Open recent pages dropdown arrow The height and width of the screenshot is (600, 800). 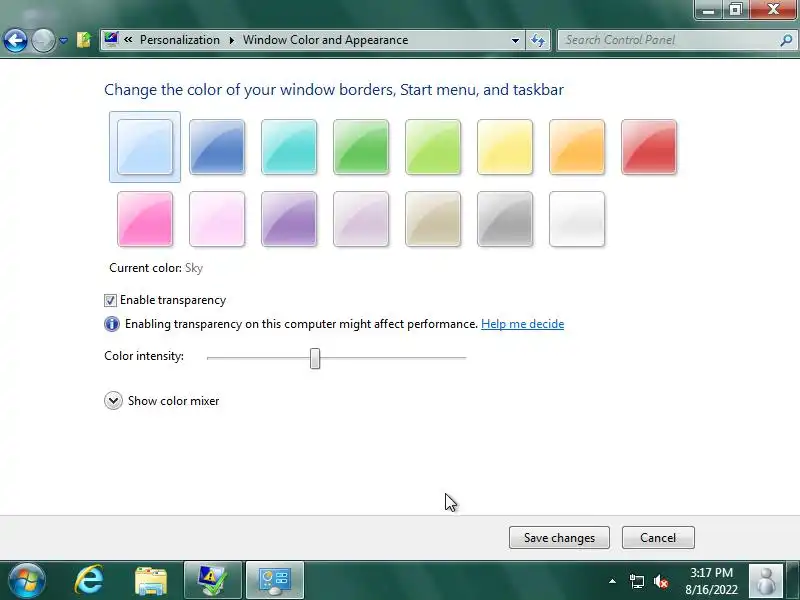[x=63, y=40]
